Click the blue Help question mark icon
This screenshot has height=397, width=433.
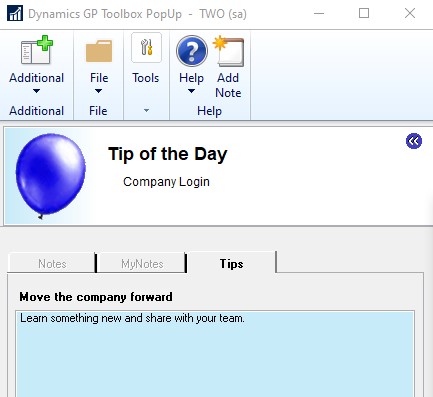coord(192,51)
